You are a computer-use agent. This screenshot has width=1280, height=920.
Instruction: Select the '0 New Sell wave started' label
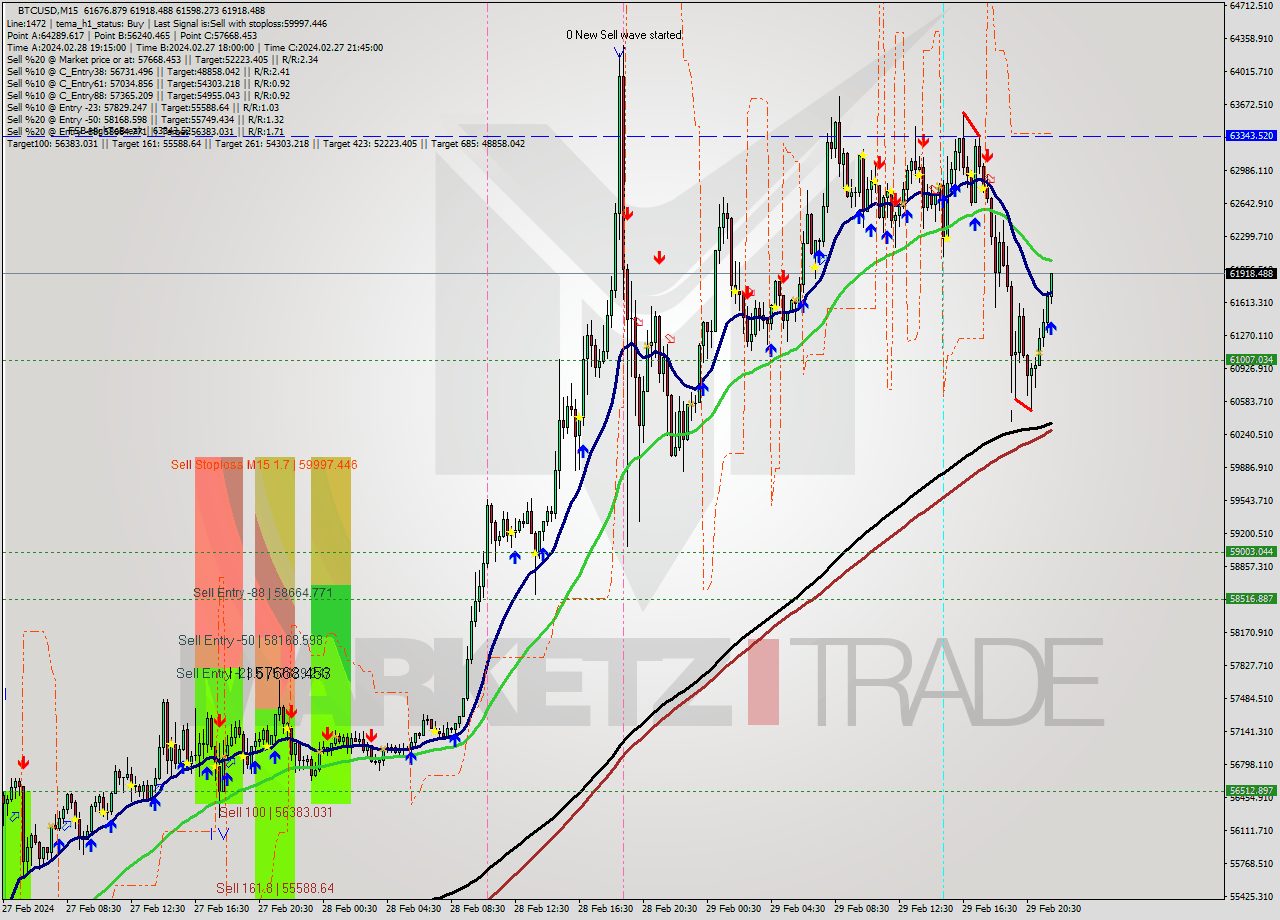[624, 35]
